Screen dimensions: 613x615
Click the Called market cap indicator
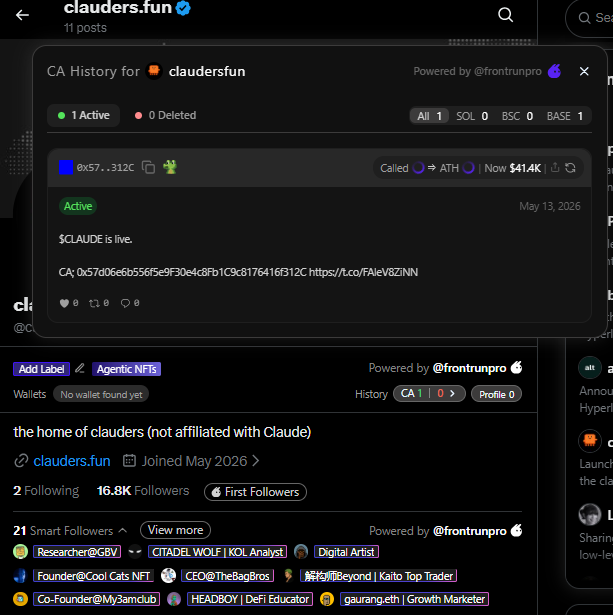click(402, 168)
